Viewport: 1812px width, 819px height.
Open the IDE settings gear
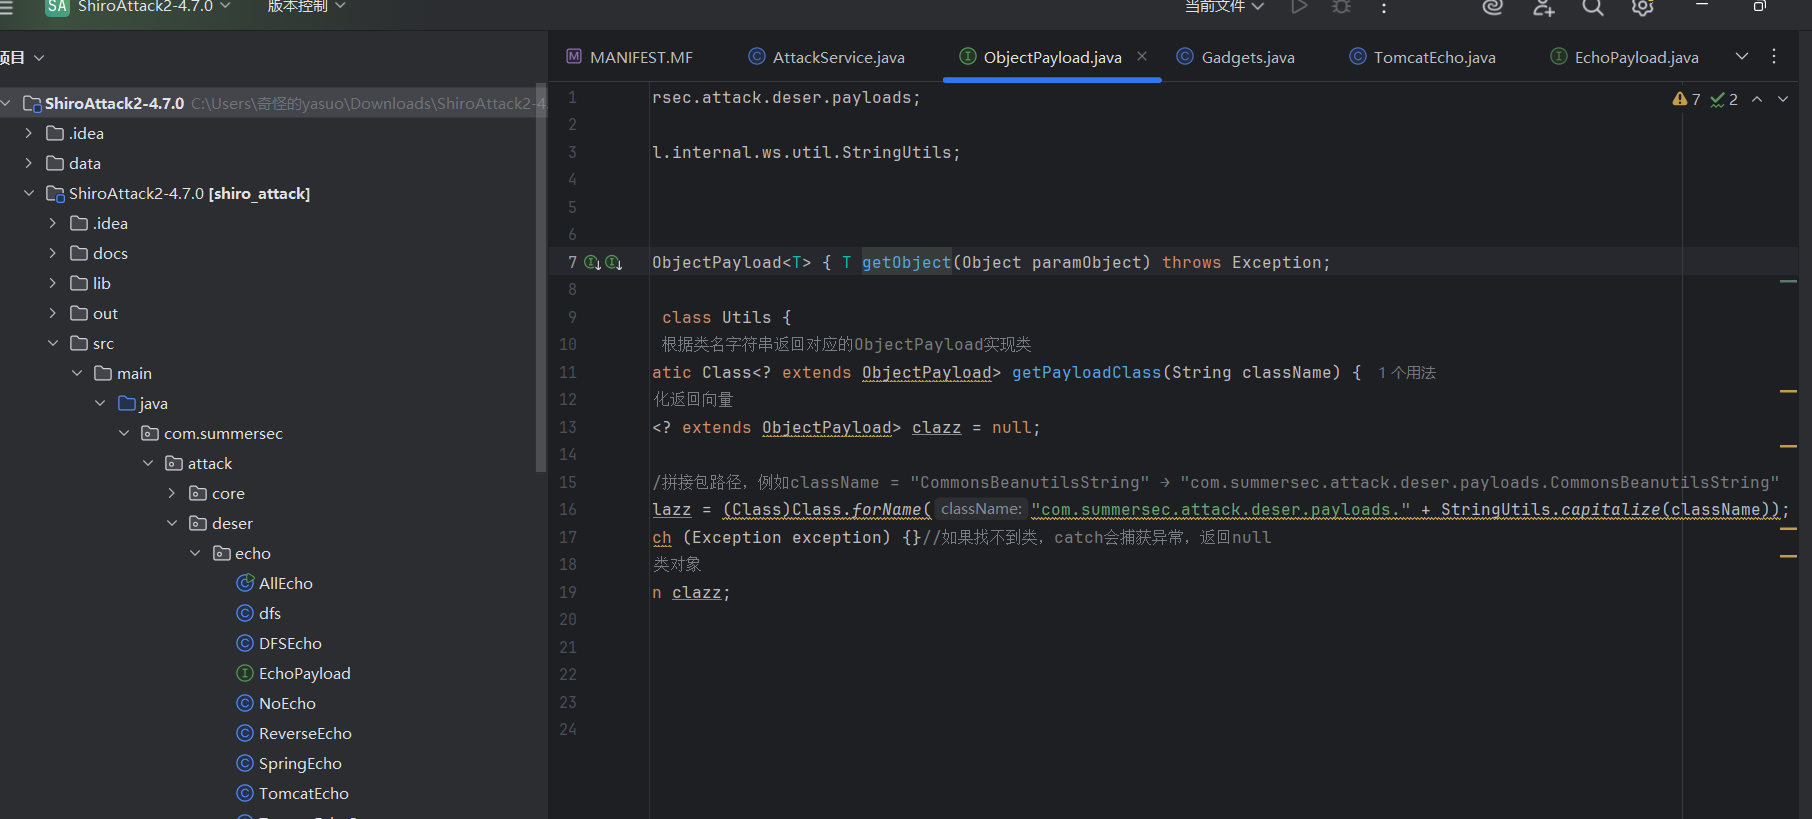coord(1642,7)
